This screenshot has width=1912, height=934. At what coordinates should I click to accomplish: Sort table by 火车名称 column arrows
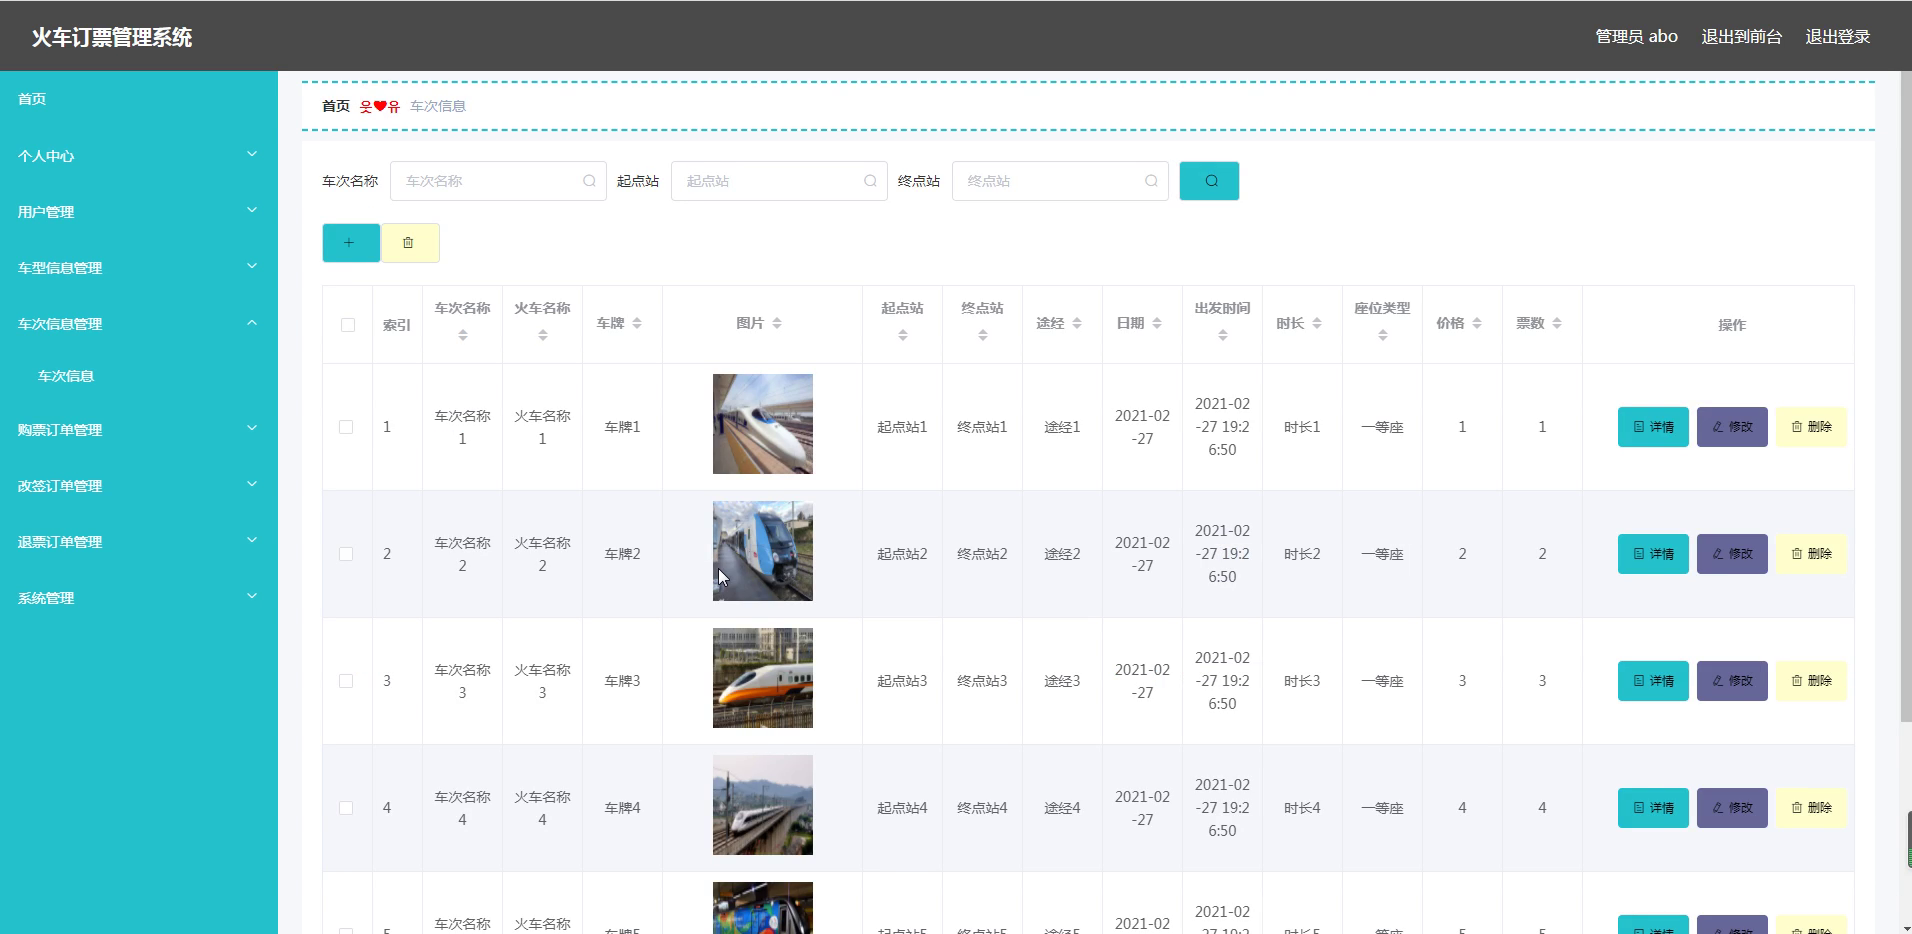pos(542,336)
